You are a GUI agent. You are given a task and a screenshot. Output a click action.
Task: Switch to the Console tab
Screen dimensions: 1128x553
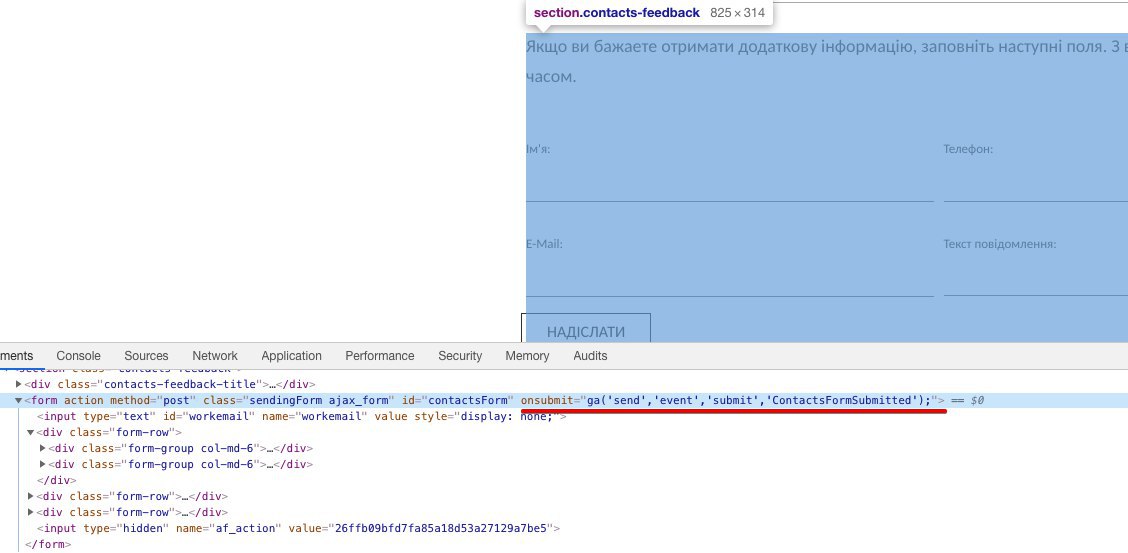(x=78, y=356)
